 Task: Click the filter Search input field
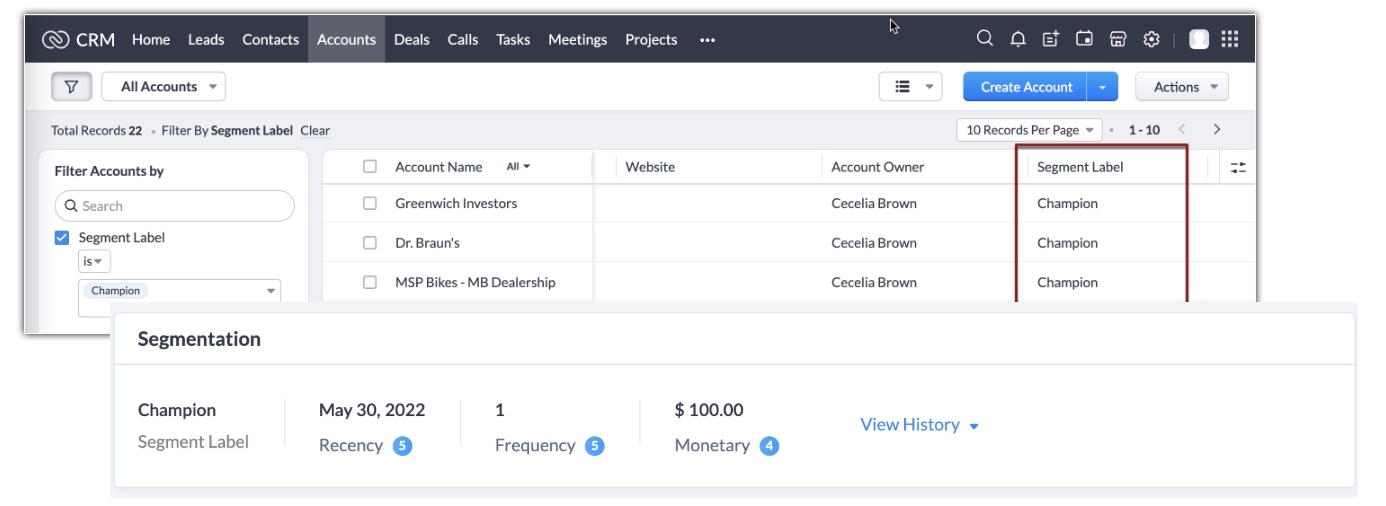click(x=175, y=206)
